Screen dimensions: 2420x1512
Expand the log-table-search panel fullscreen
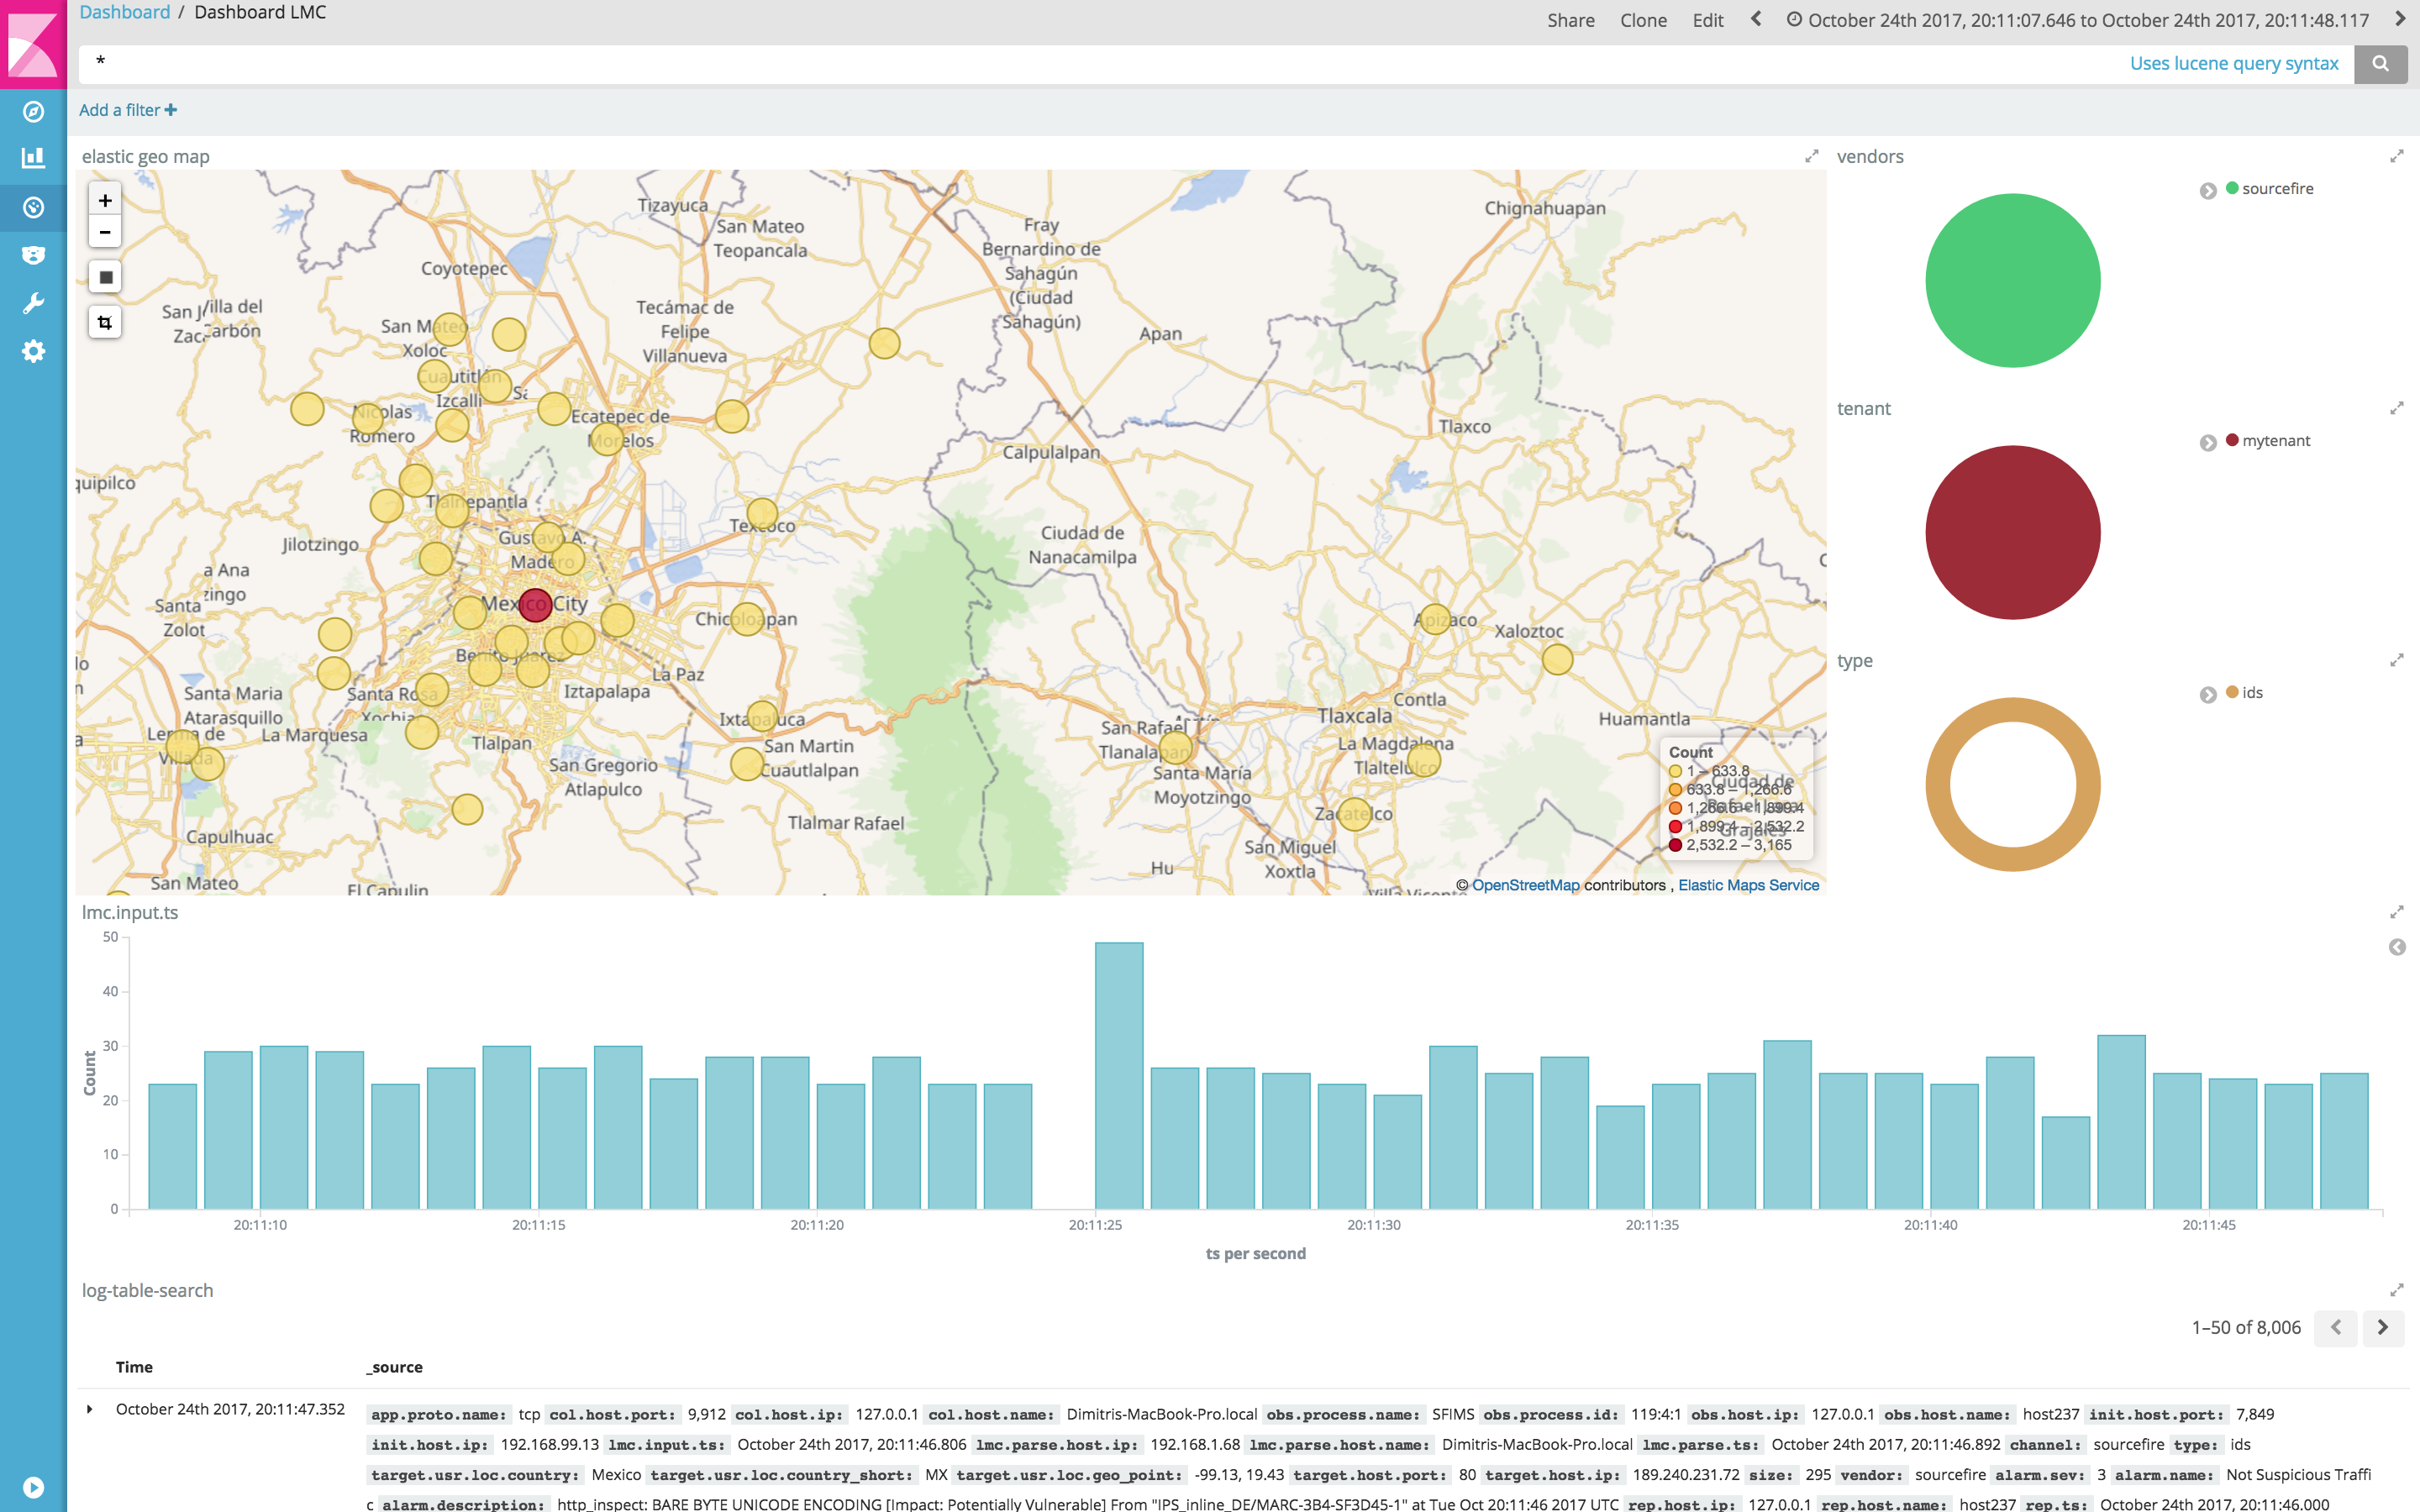coord(2397,1291)
